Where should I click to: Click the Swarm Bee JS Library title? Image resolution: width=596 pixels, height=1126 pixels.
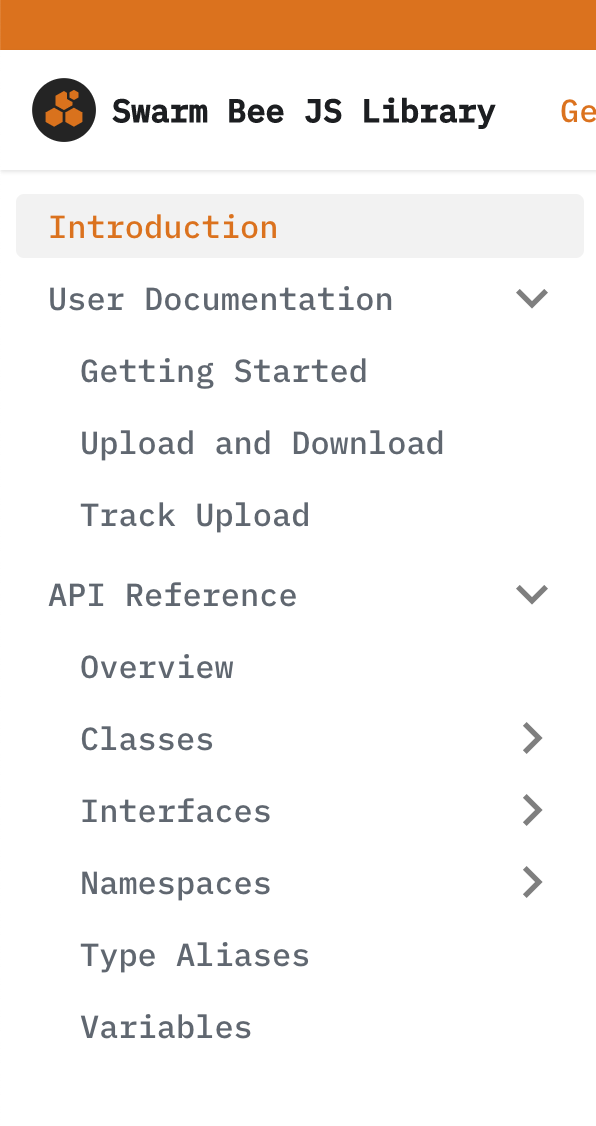coord(304,110)
